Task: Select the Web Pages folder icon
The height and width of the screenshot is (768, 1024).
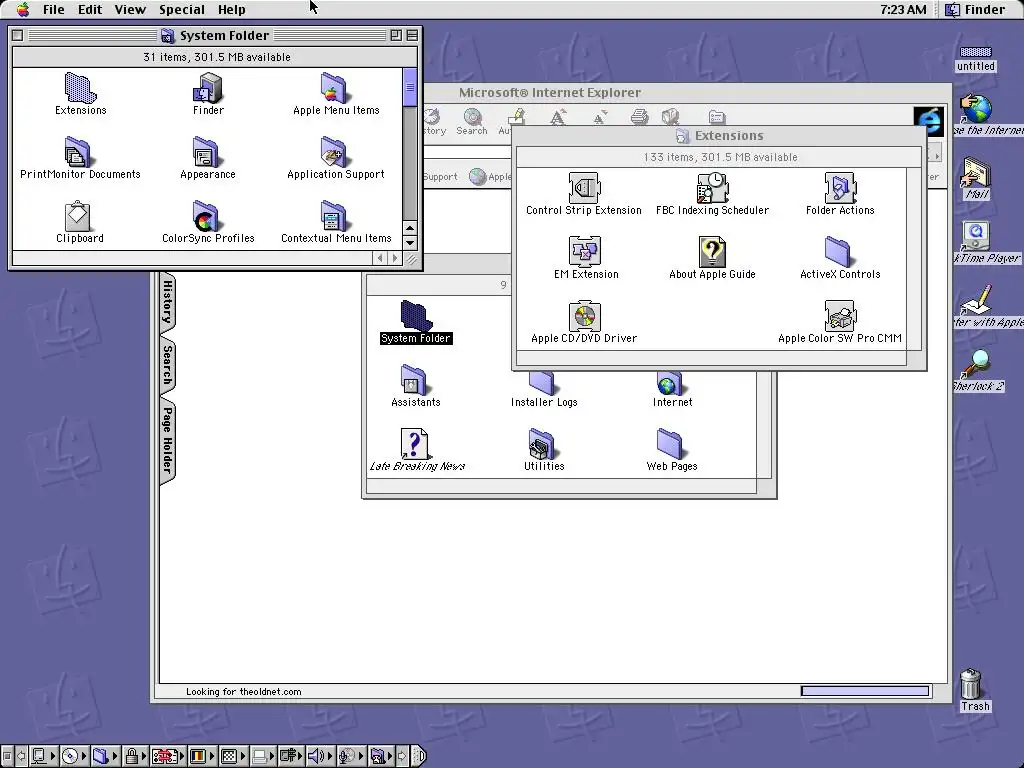Action: (669, 444)
